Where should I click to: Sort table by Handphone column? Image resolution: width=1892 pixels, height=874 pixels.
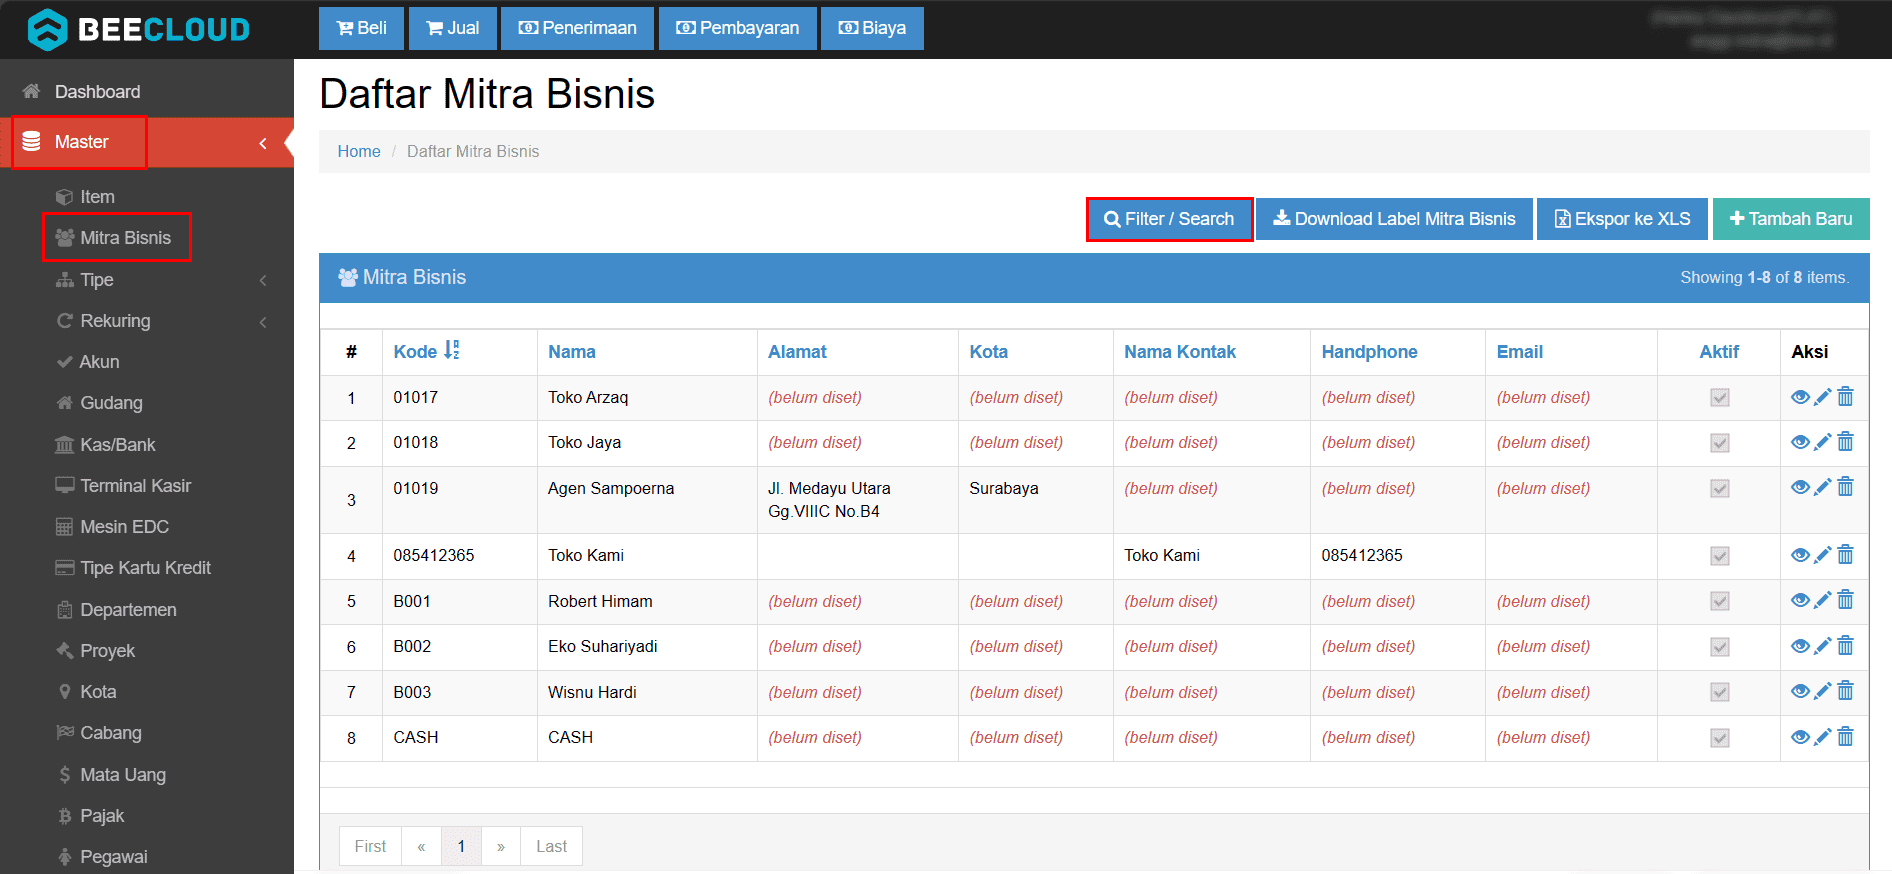tap(1369, 352)
